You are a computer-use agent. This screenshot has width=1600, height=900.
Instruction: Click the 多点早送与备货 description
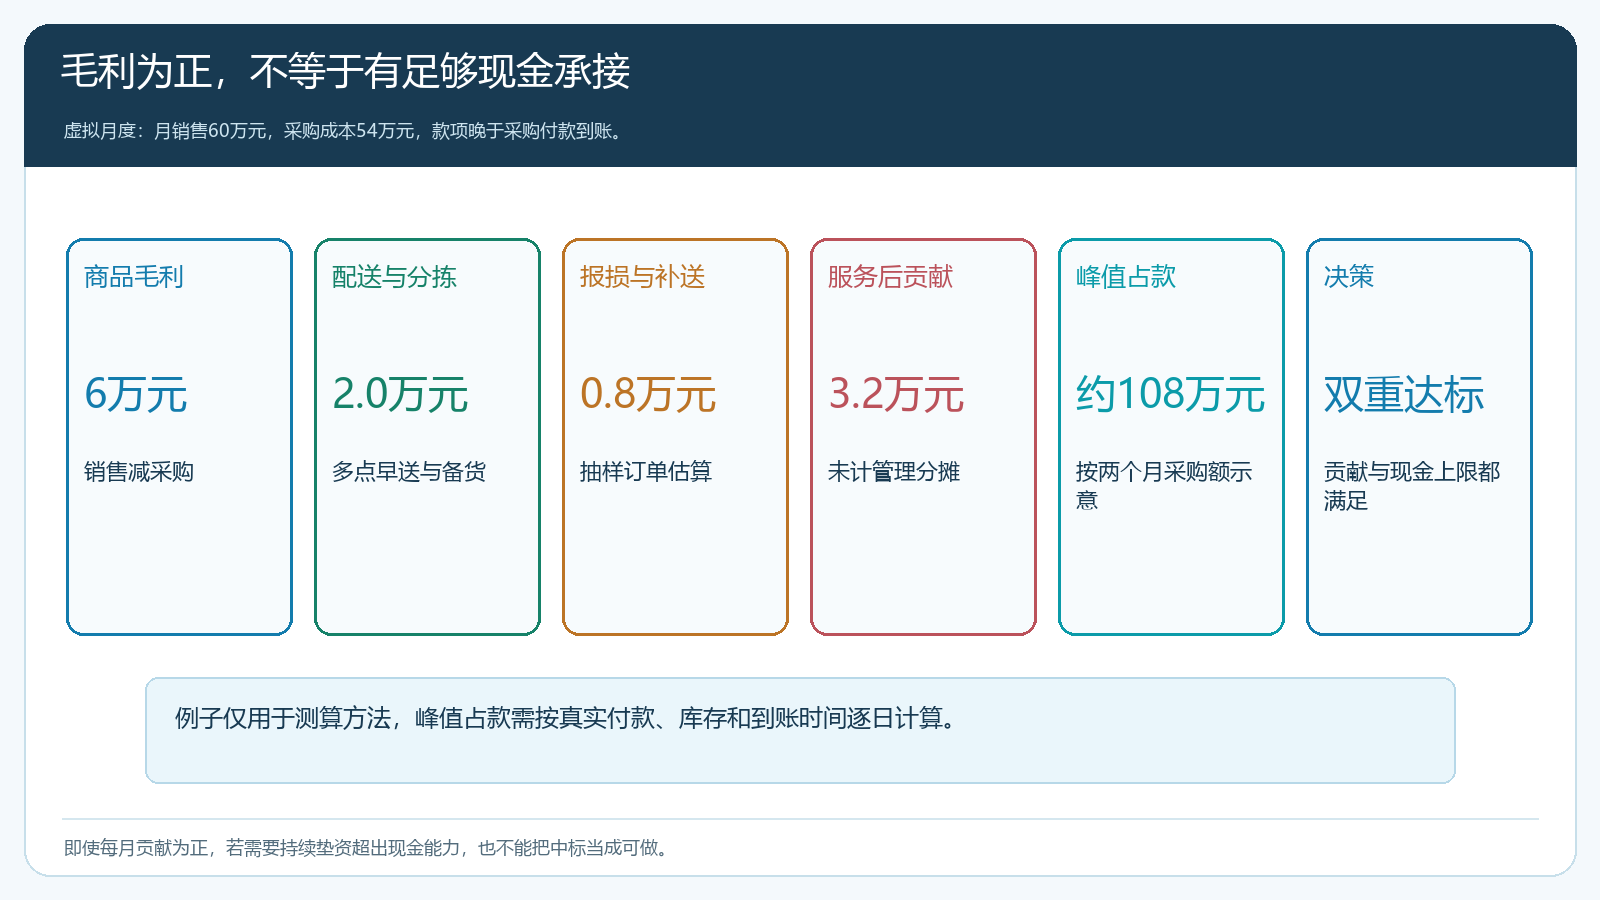(409, 472)
